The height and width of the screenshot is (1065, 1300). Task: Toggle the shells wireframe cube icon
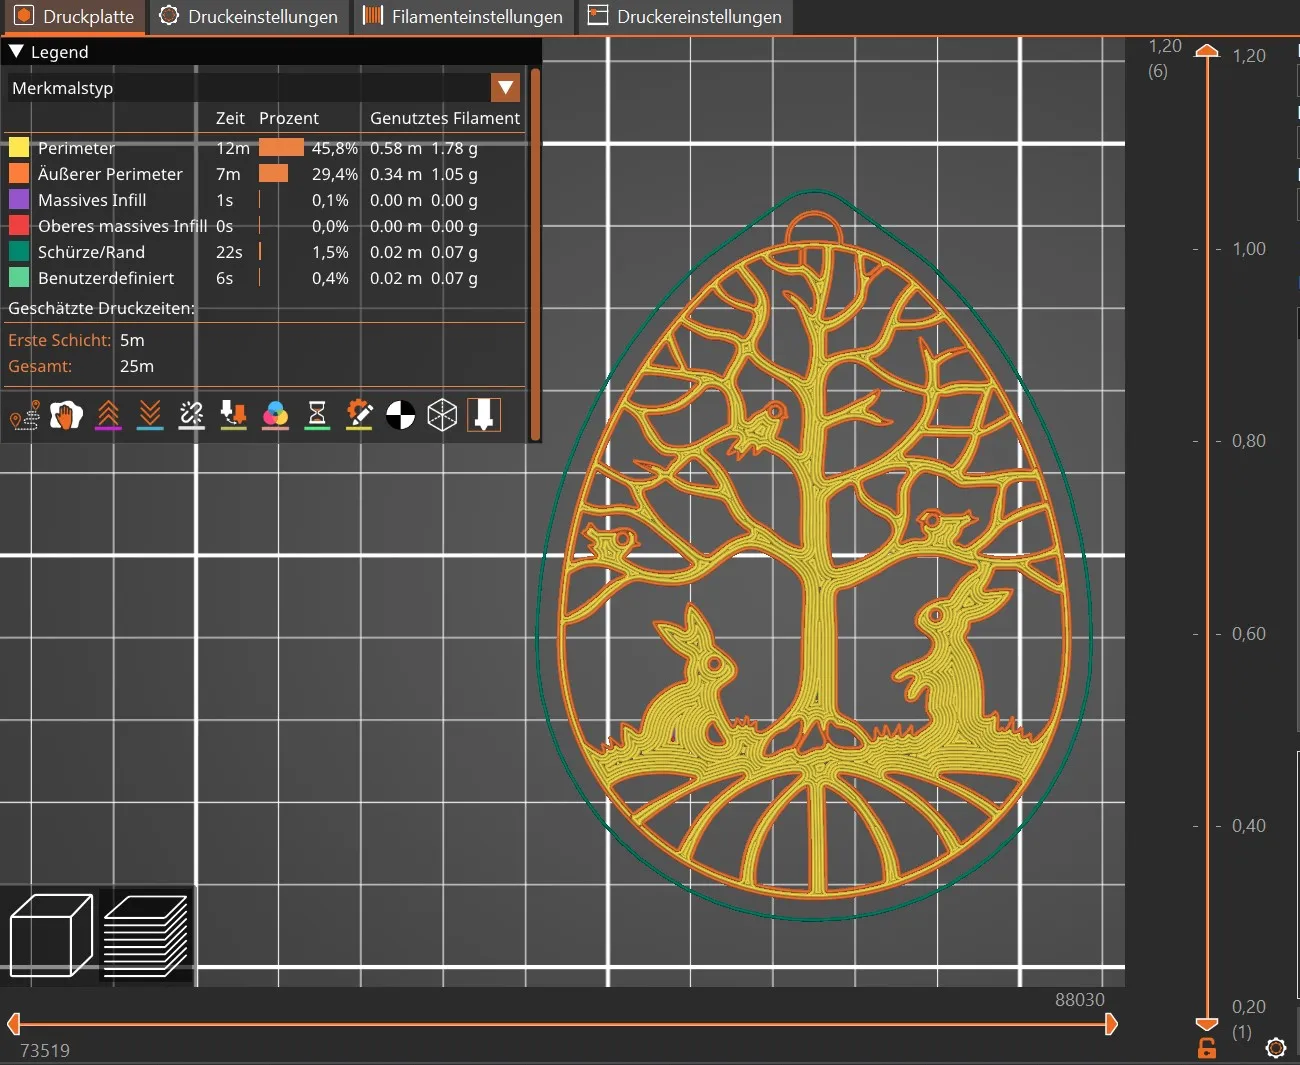click(442, 416)
